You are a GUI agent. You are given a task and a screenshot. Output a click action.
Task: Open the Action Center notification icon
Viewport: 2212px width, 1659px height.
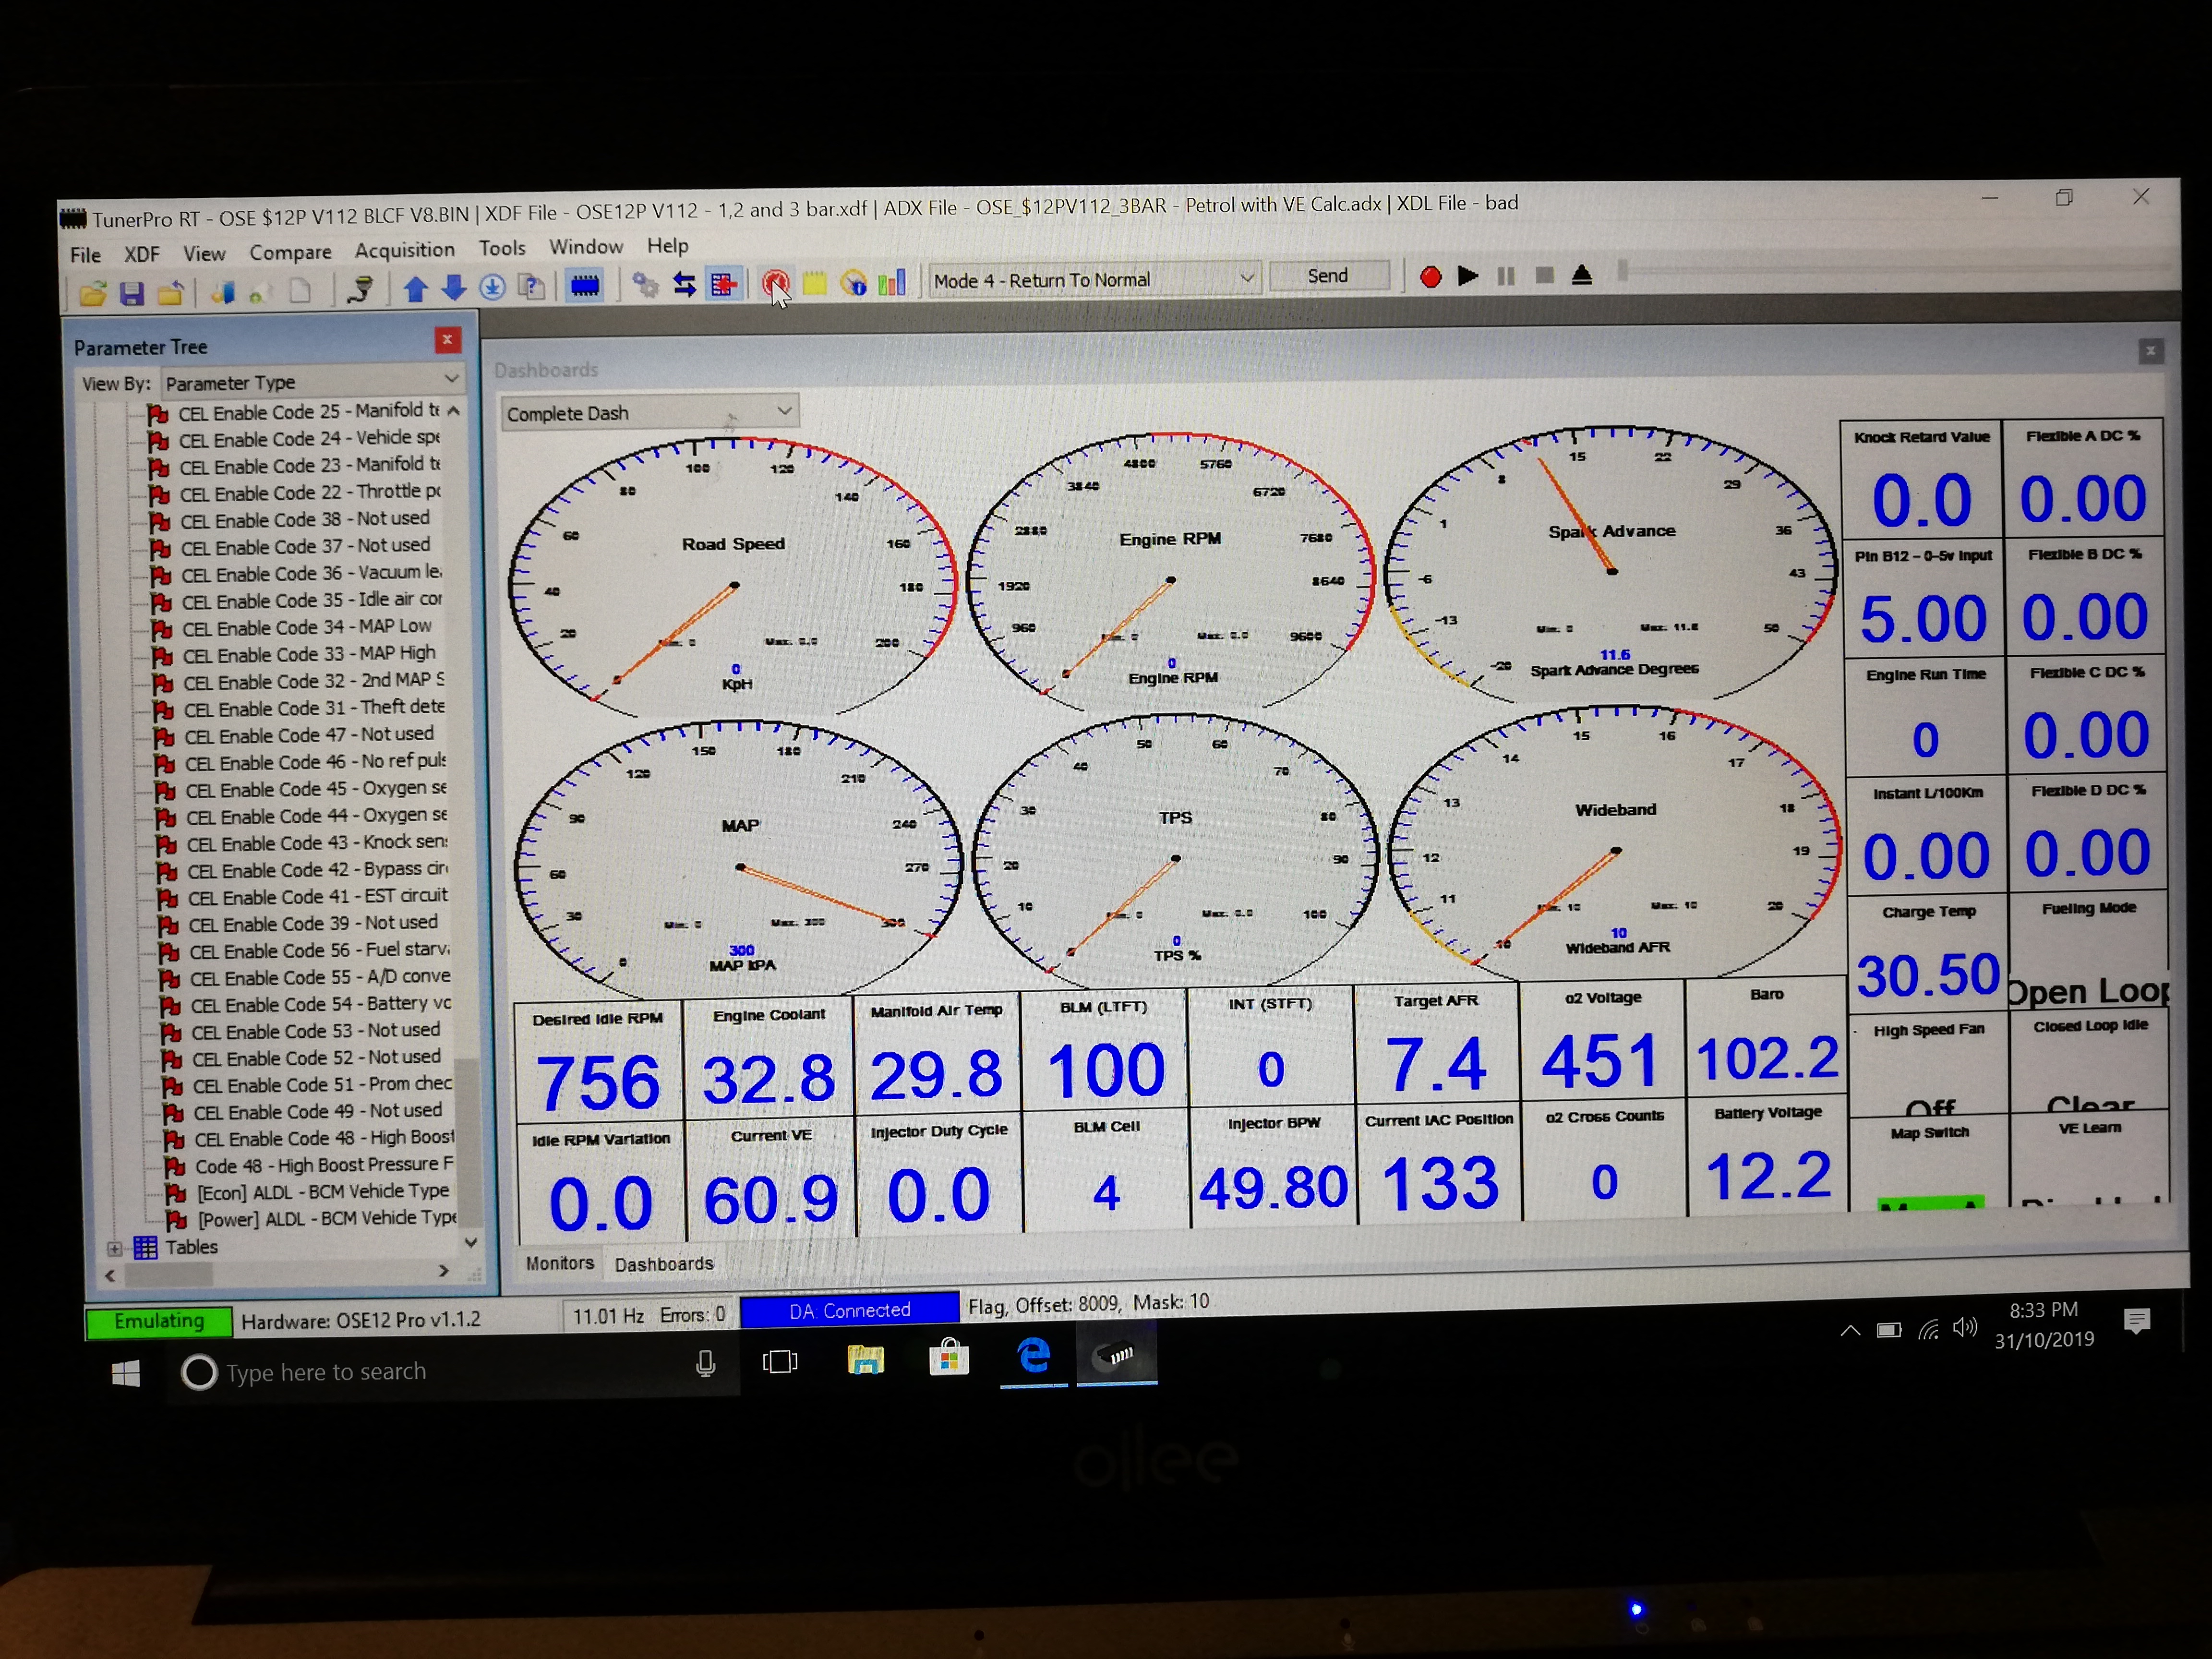click(x=2136, y=1322)
